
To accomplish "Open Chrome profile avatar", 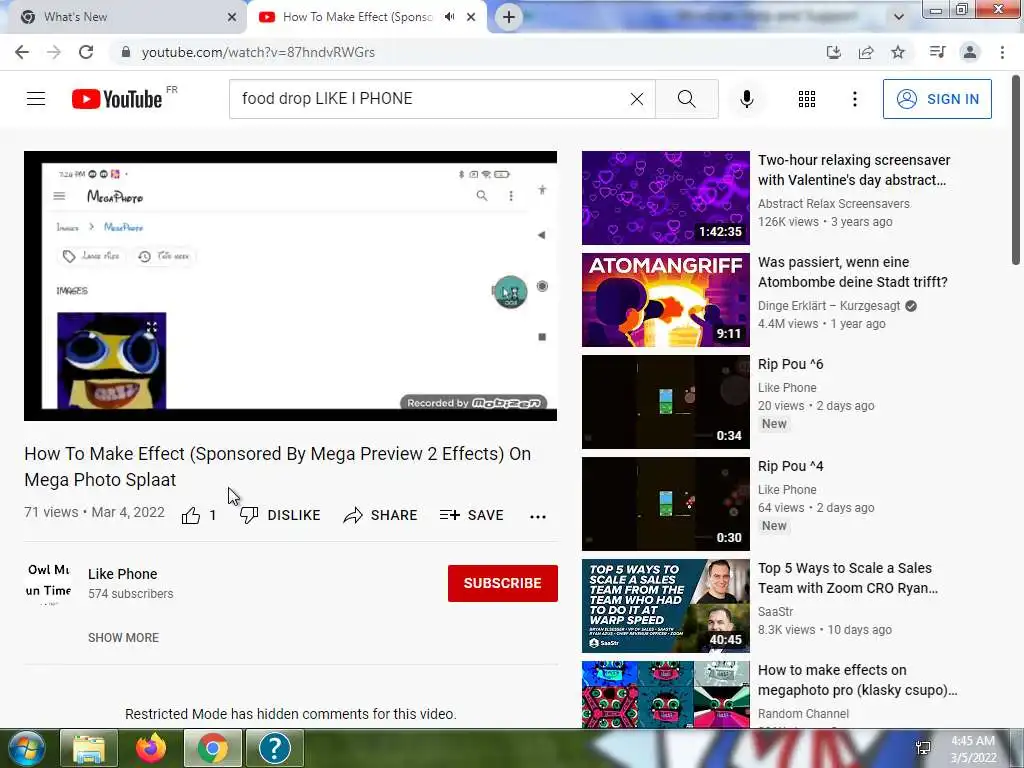I will pos(970,52).
